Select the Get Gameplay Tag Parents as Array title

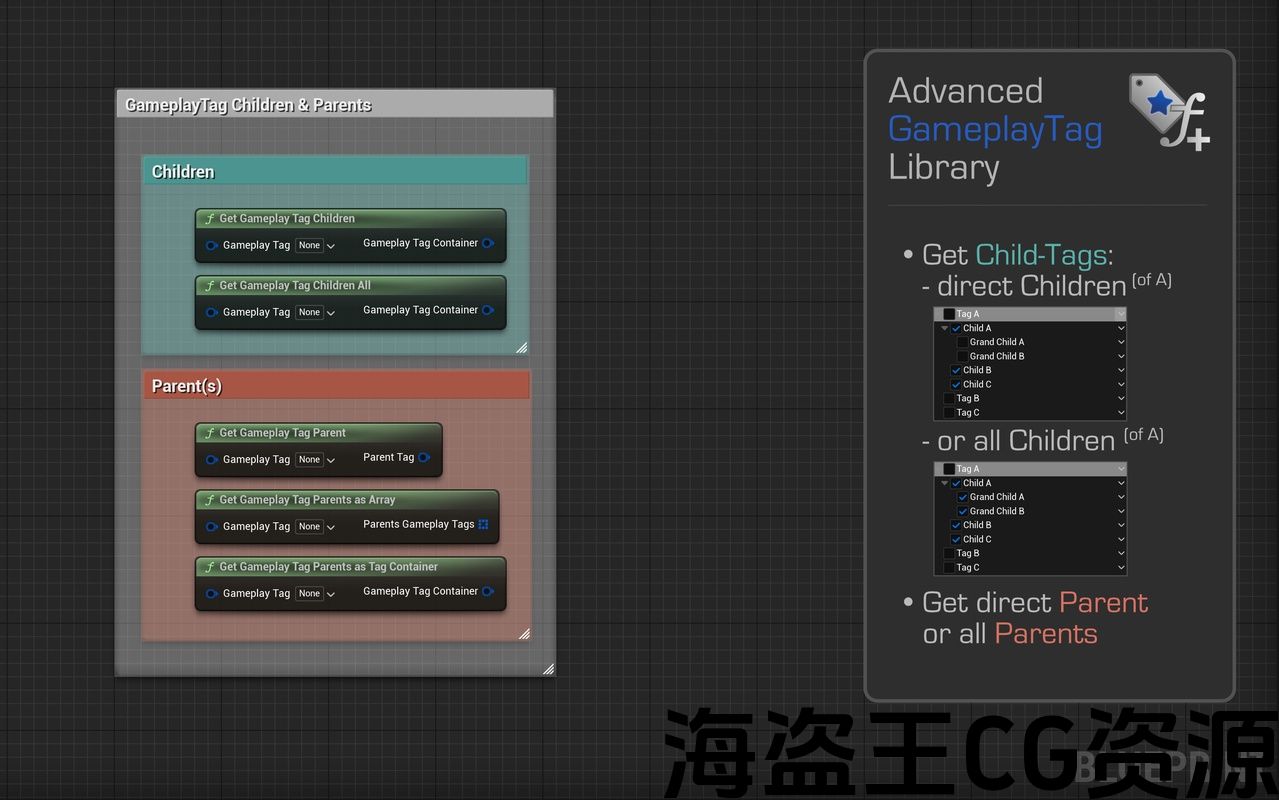tap(307, 500)
